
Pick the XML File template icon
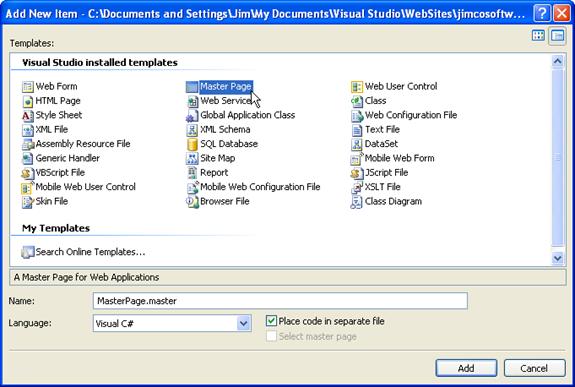pyautogui.click(x=28, y=129)
